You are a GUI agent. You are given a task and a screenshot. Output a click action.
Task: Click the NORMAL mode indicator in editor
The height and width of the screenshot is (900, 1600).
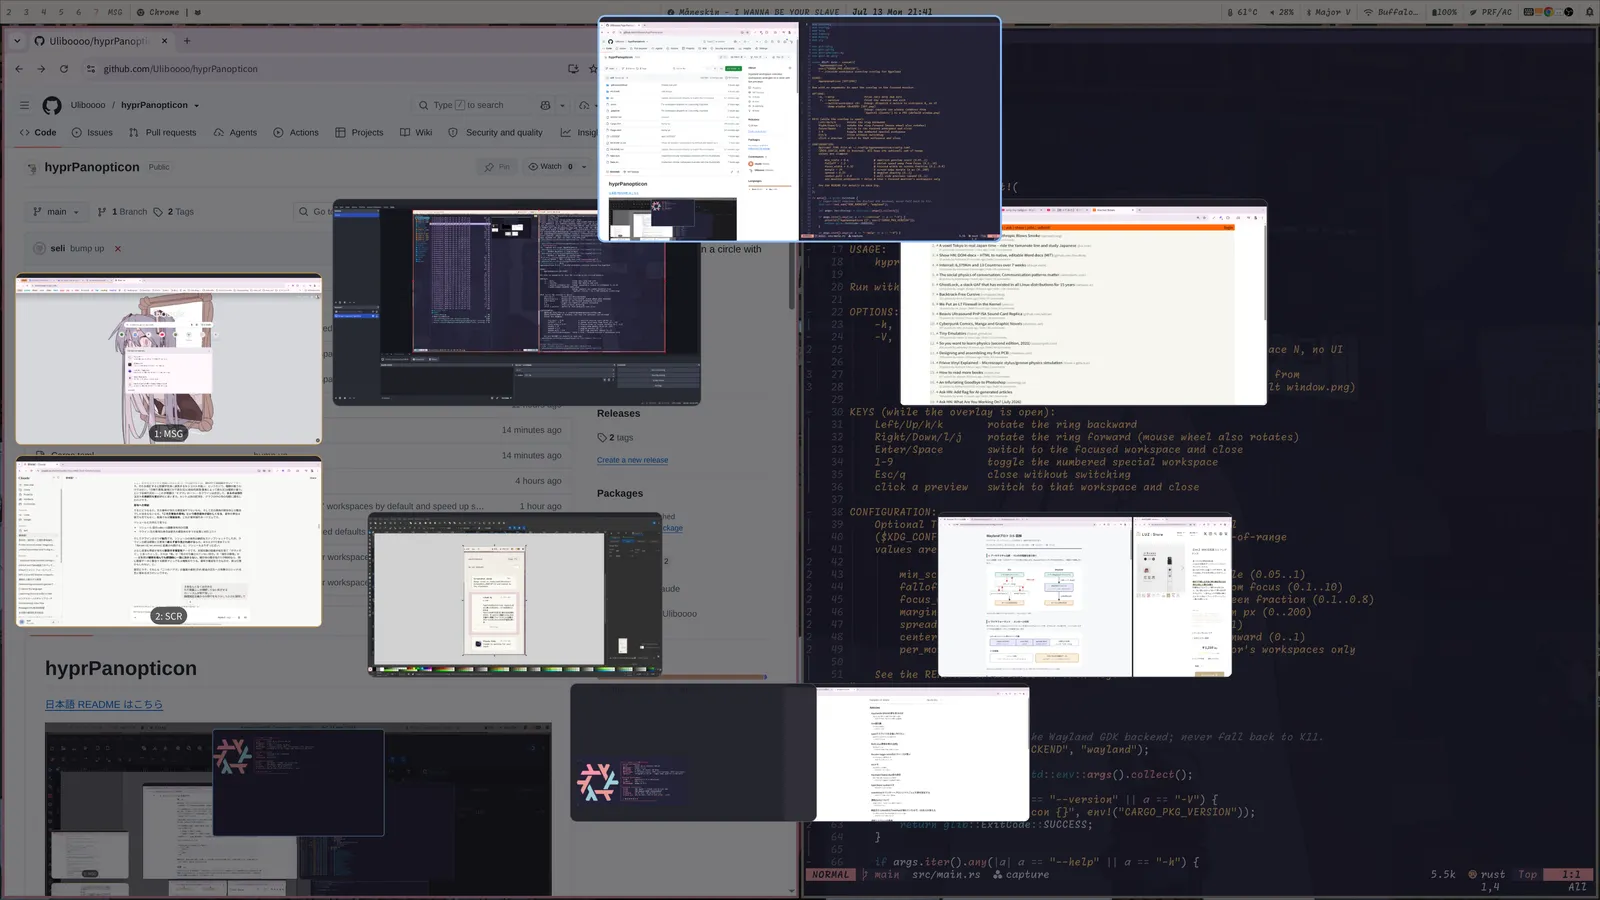pyautogui.click(x=830, y=875)
